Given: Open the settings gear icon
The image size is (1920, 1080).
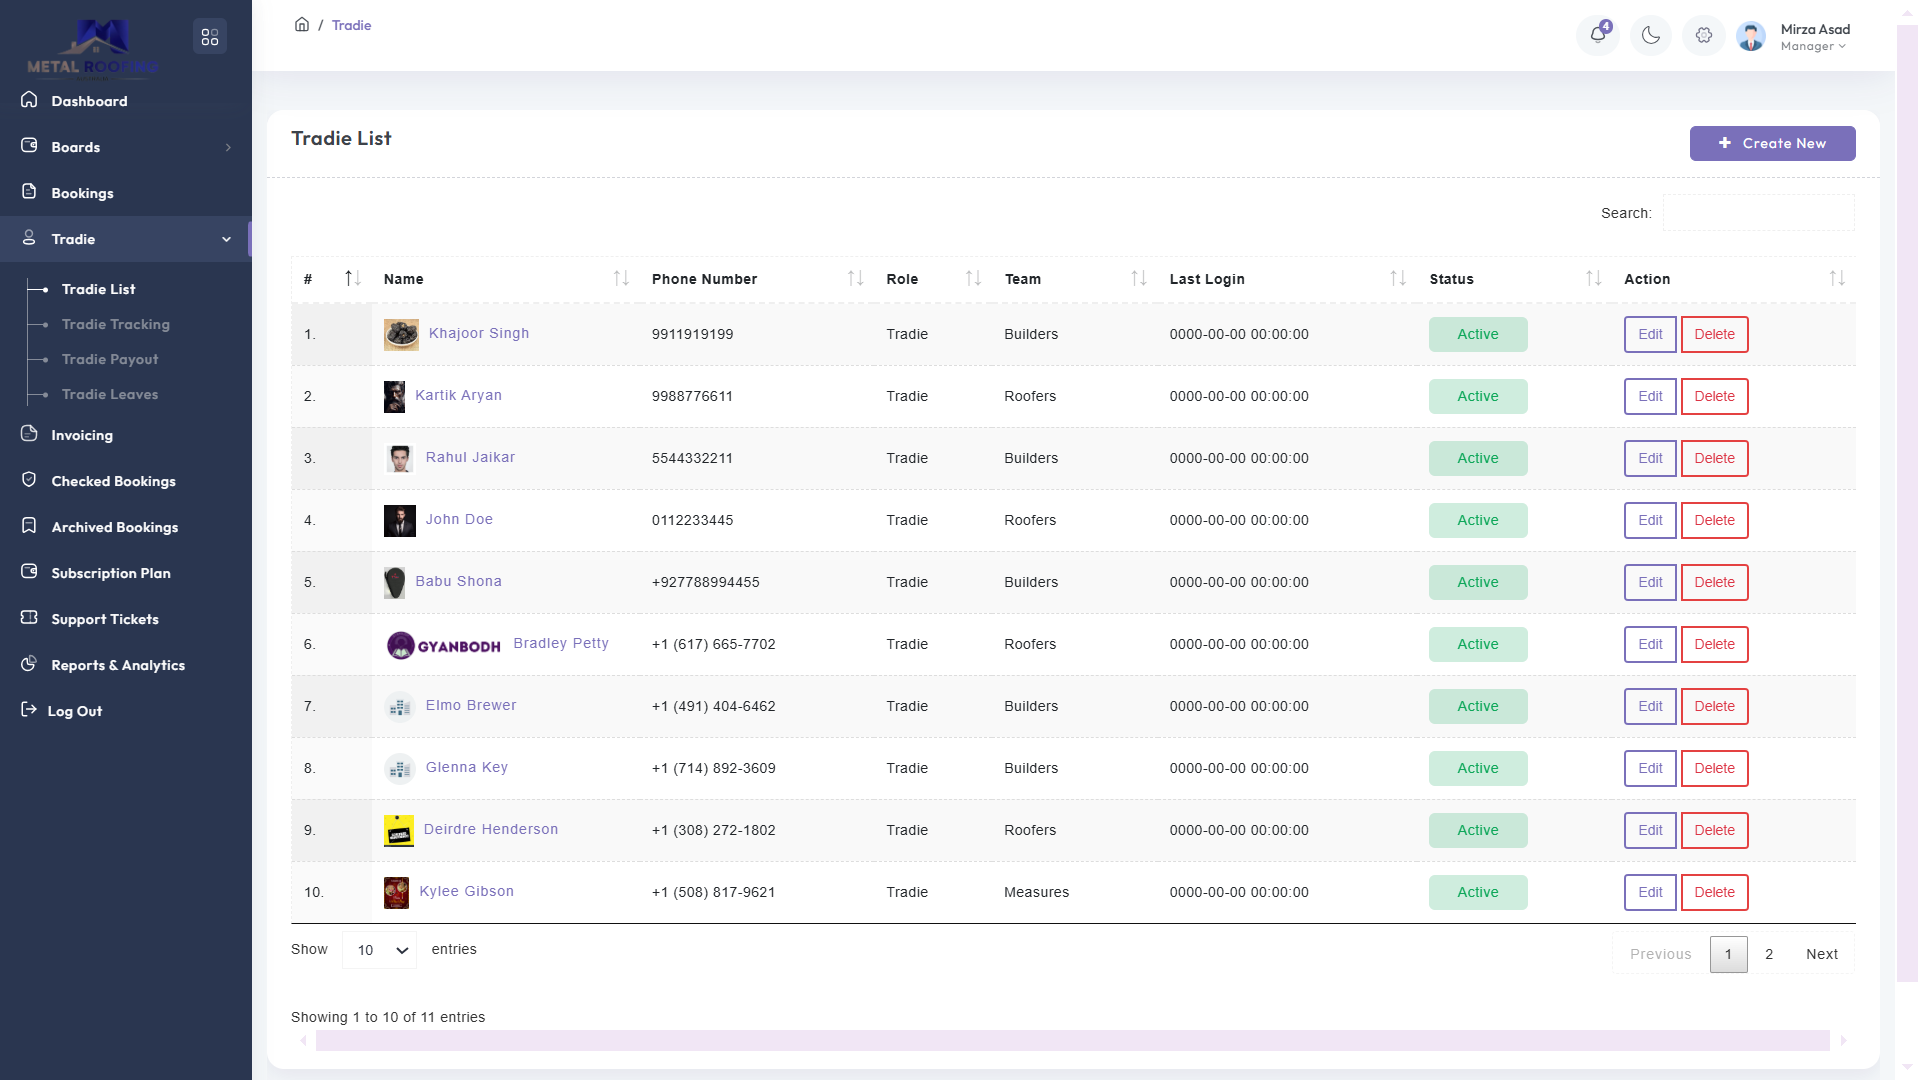Looking at the screenshot, I should coord(1704,35).
